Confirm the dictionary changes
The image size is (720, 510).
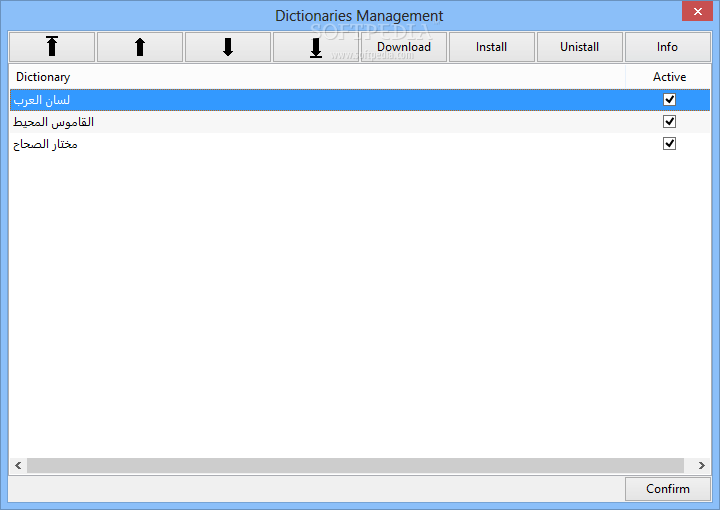(x=668, y=489)
